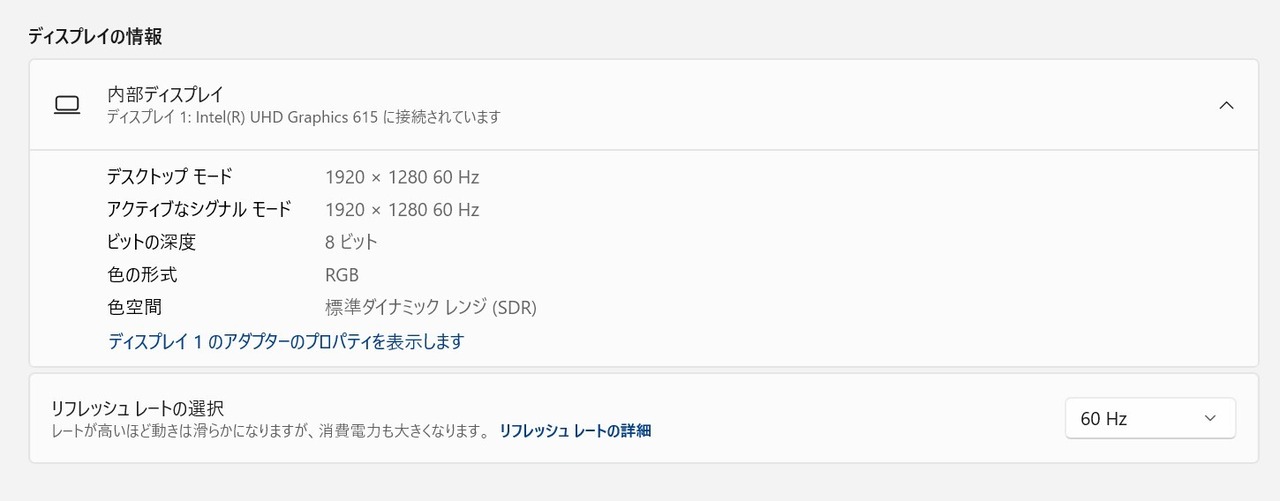Click the 内部ディスプレイ header title
Screen dimensions: 1280x501
[x=166, y=95]
